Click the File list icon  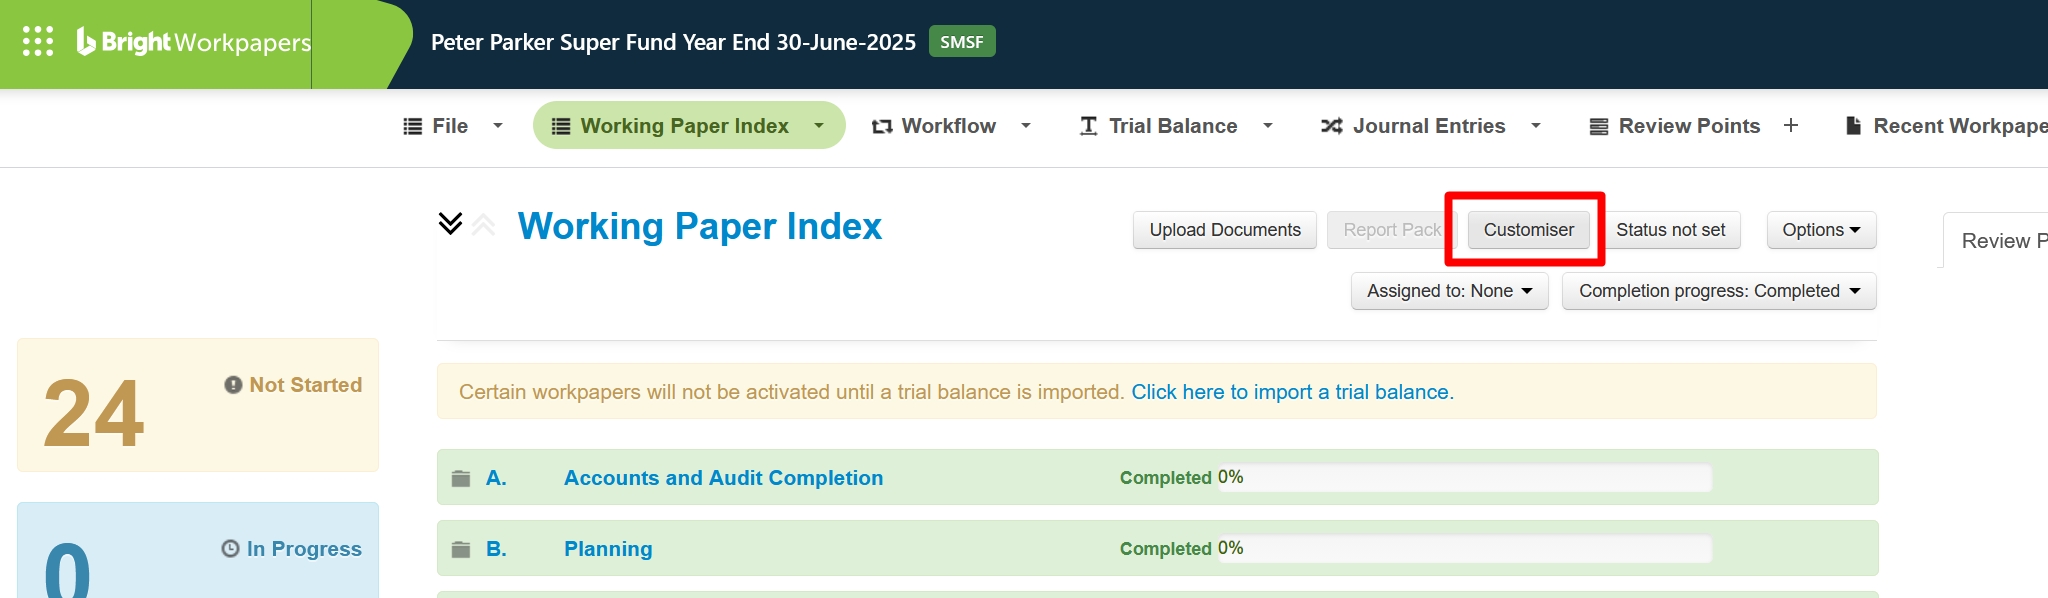click(x=412, y=126)
